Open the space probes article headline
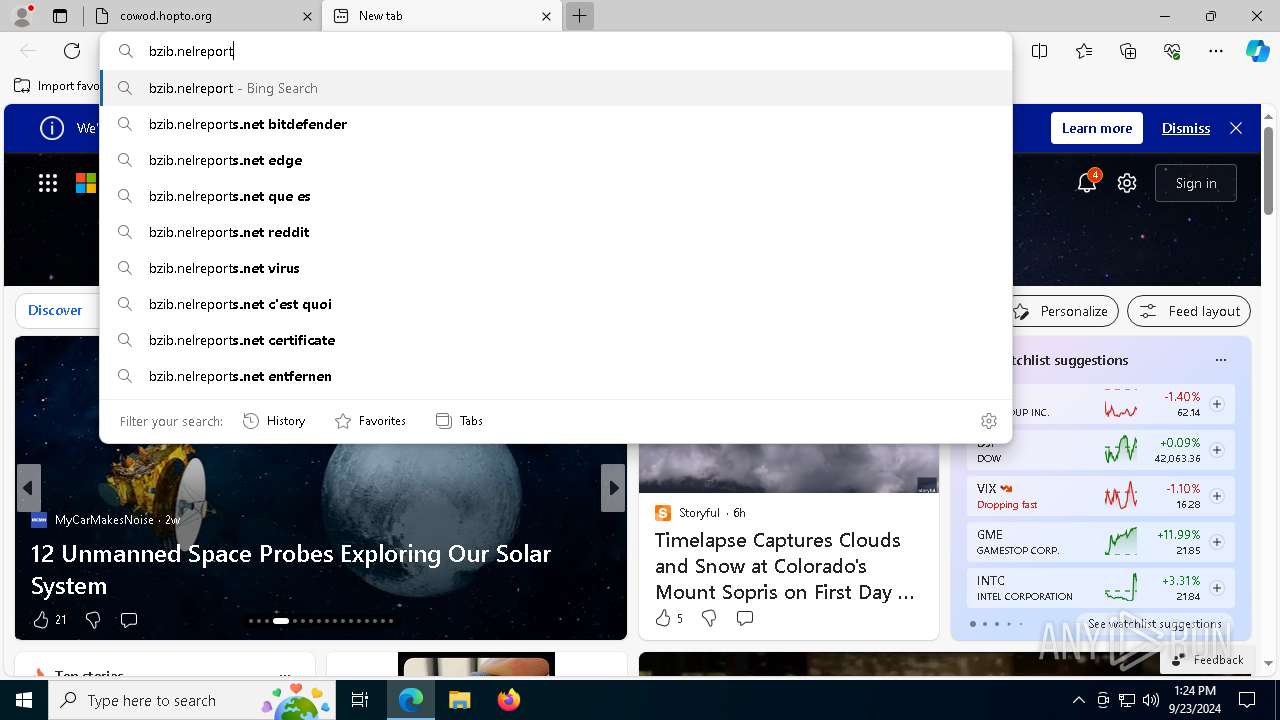This screenshot has height=720, width=1280. coord(290,569)
